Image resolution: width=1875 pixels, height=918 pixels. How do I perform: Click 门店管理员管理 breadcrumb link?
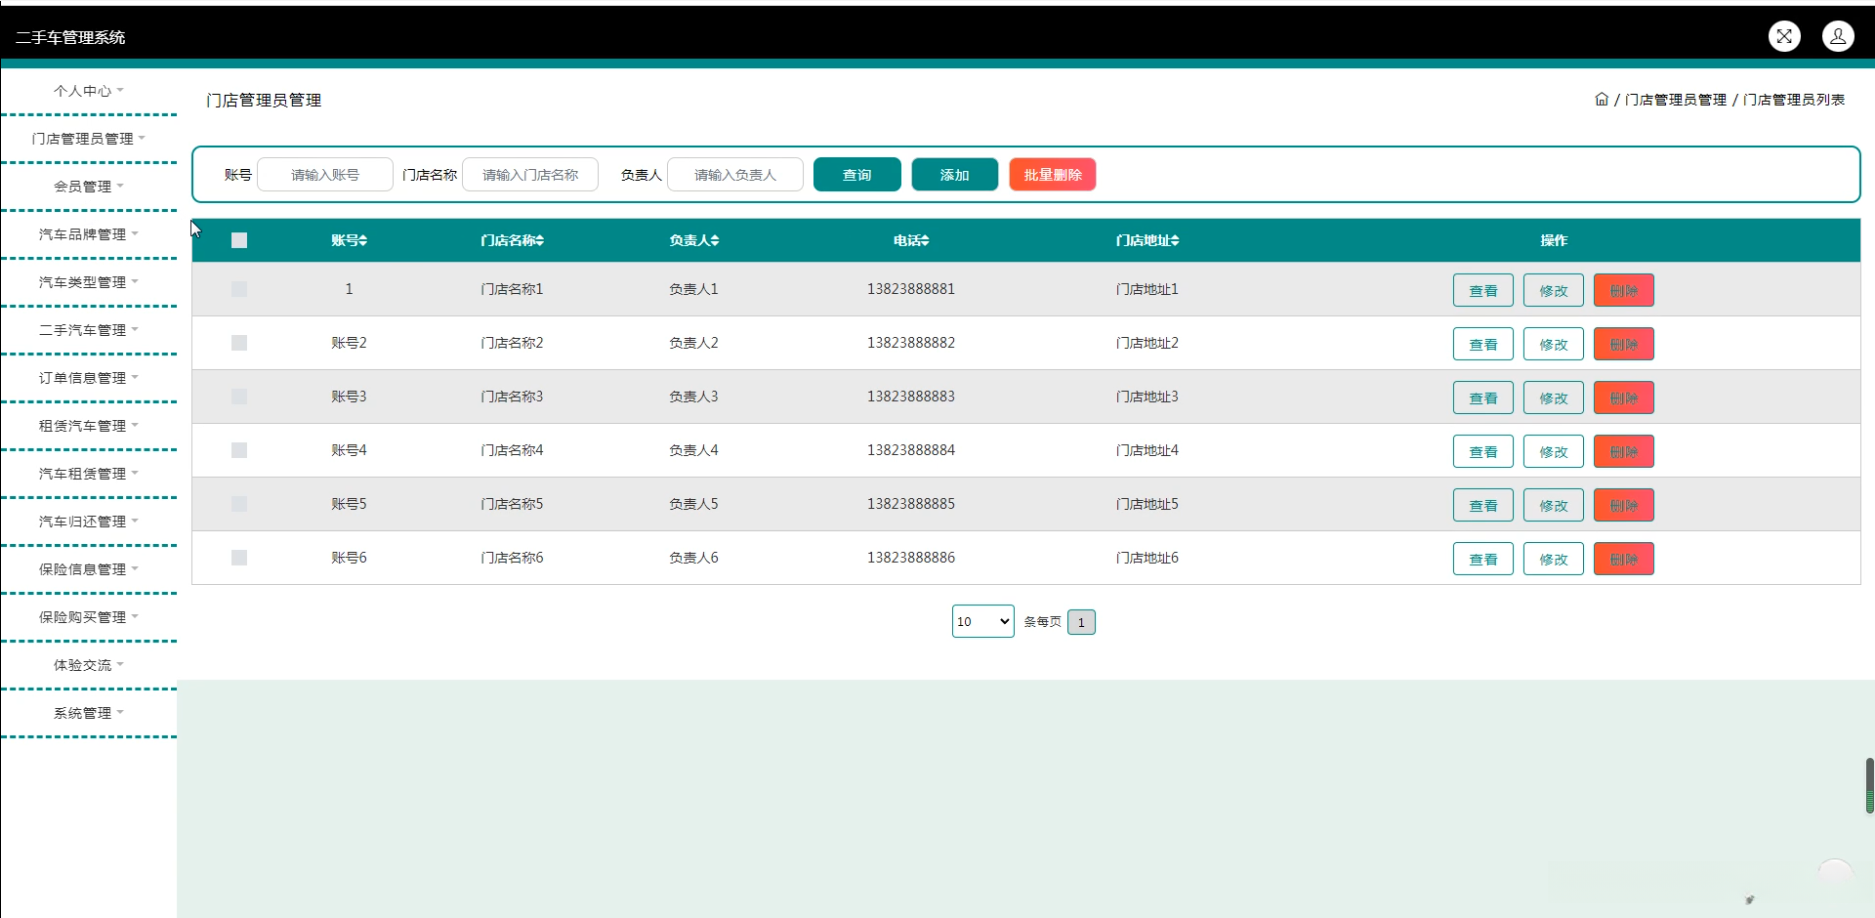pos(1675,99)
